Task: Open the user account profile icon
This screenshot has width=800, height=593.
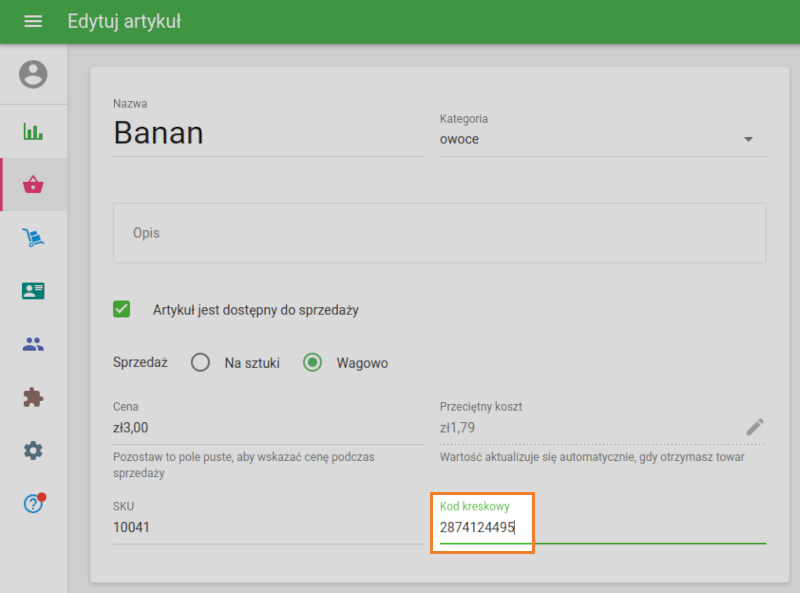Action: 33,74
